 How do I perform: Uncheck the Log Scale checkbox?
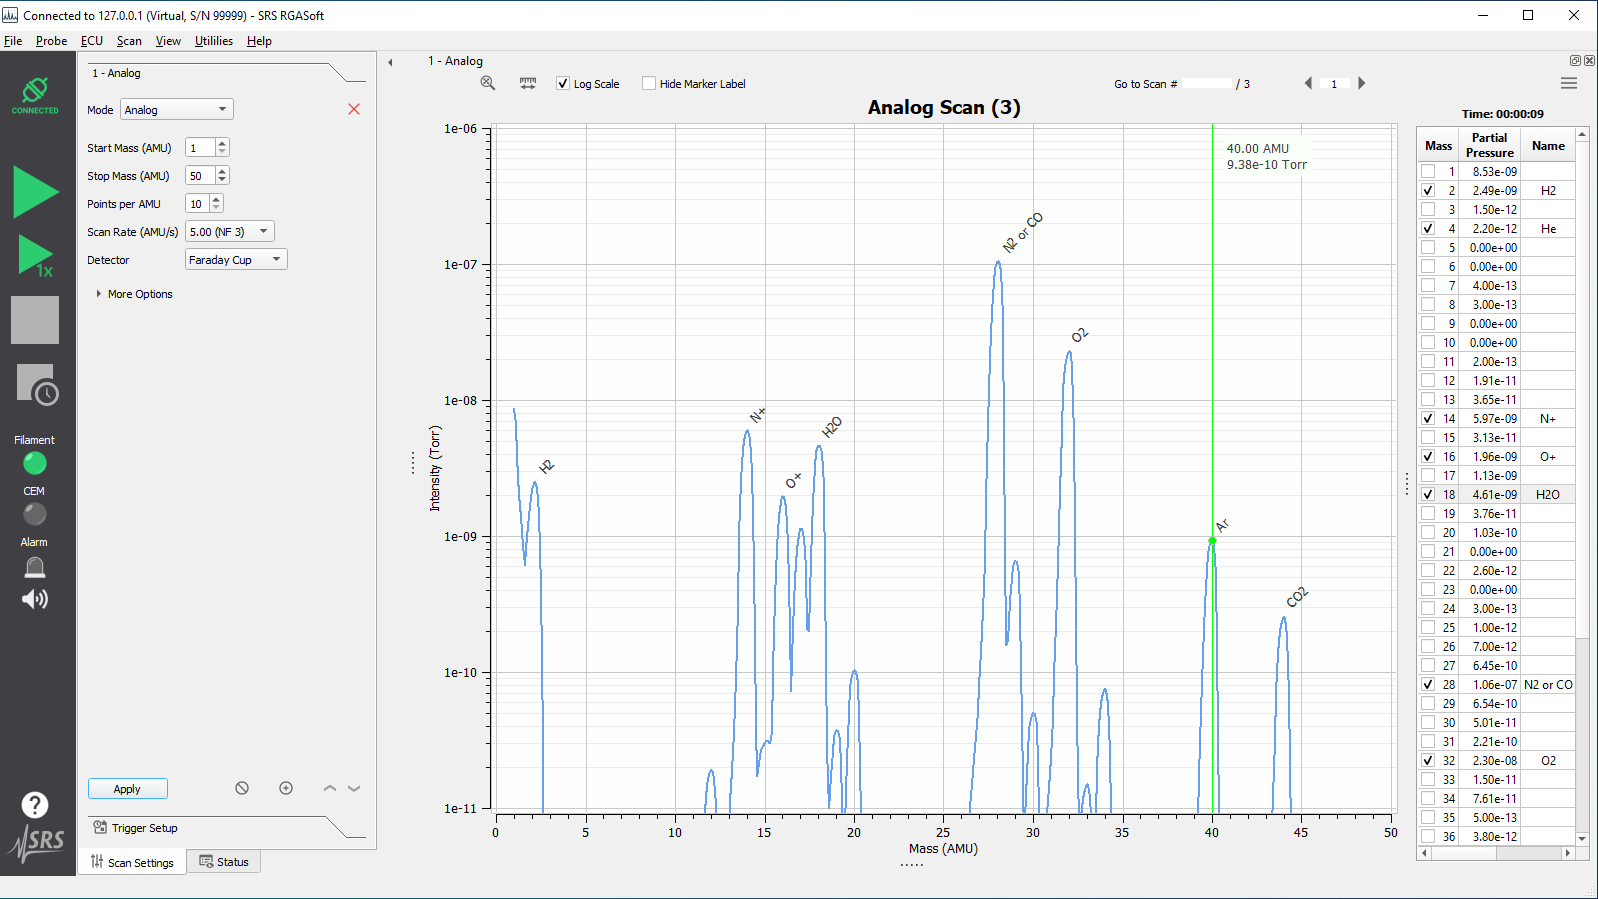[563, 84]
